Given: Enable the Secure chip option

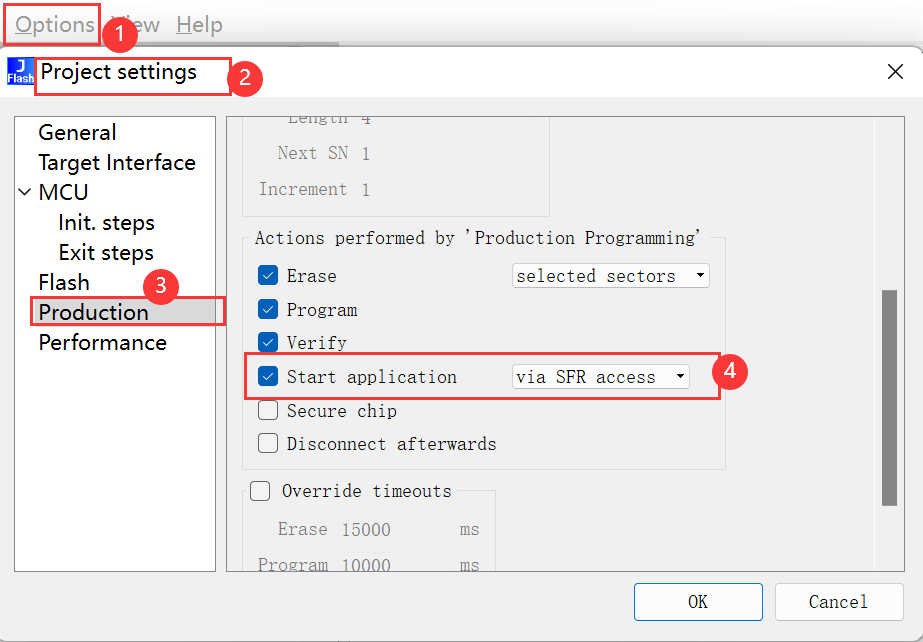Looking at the screenshot, I should [x=268, y=411].
